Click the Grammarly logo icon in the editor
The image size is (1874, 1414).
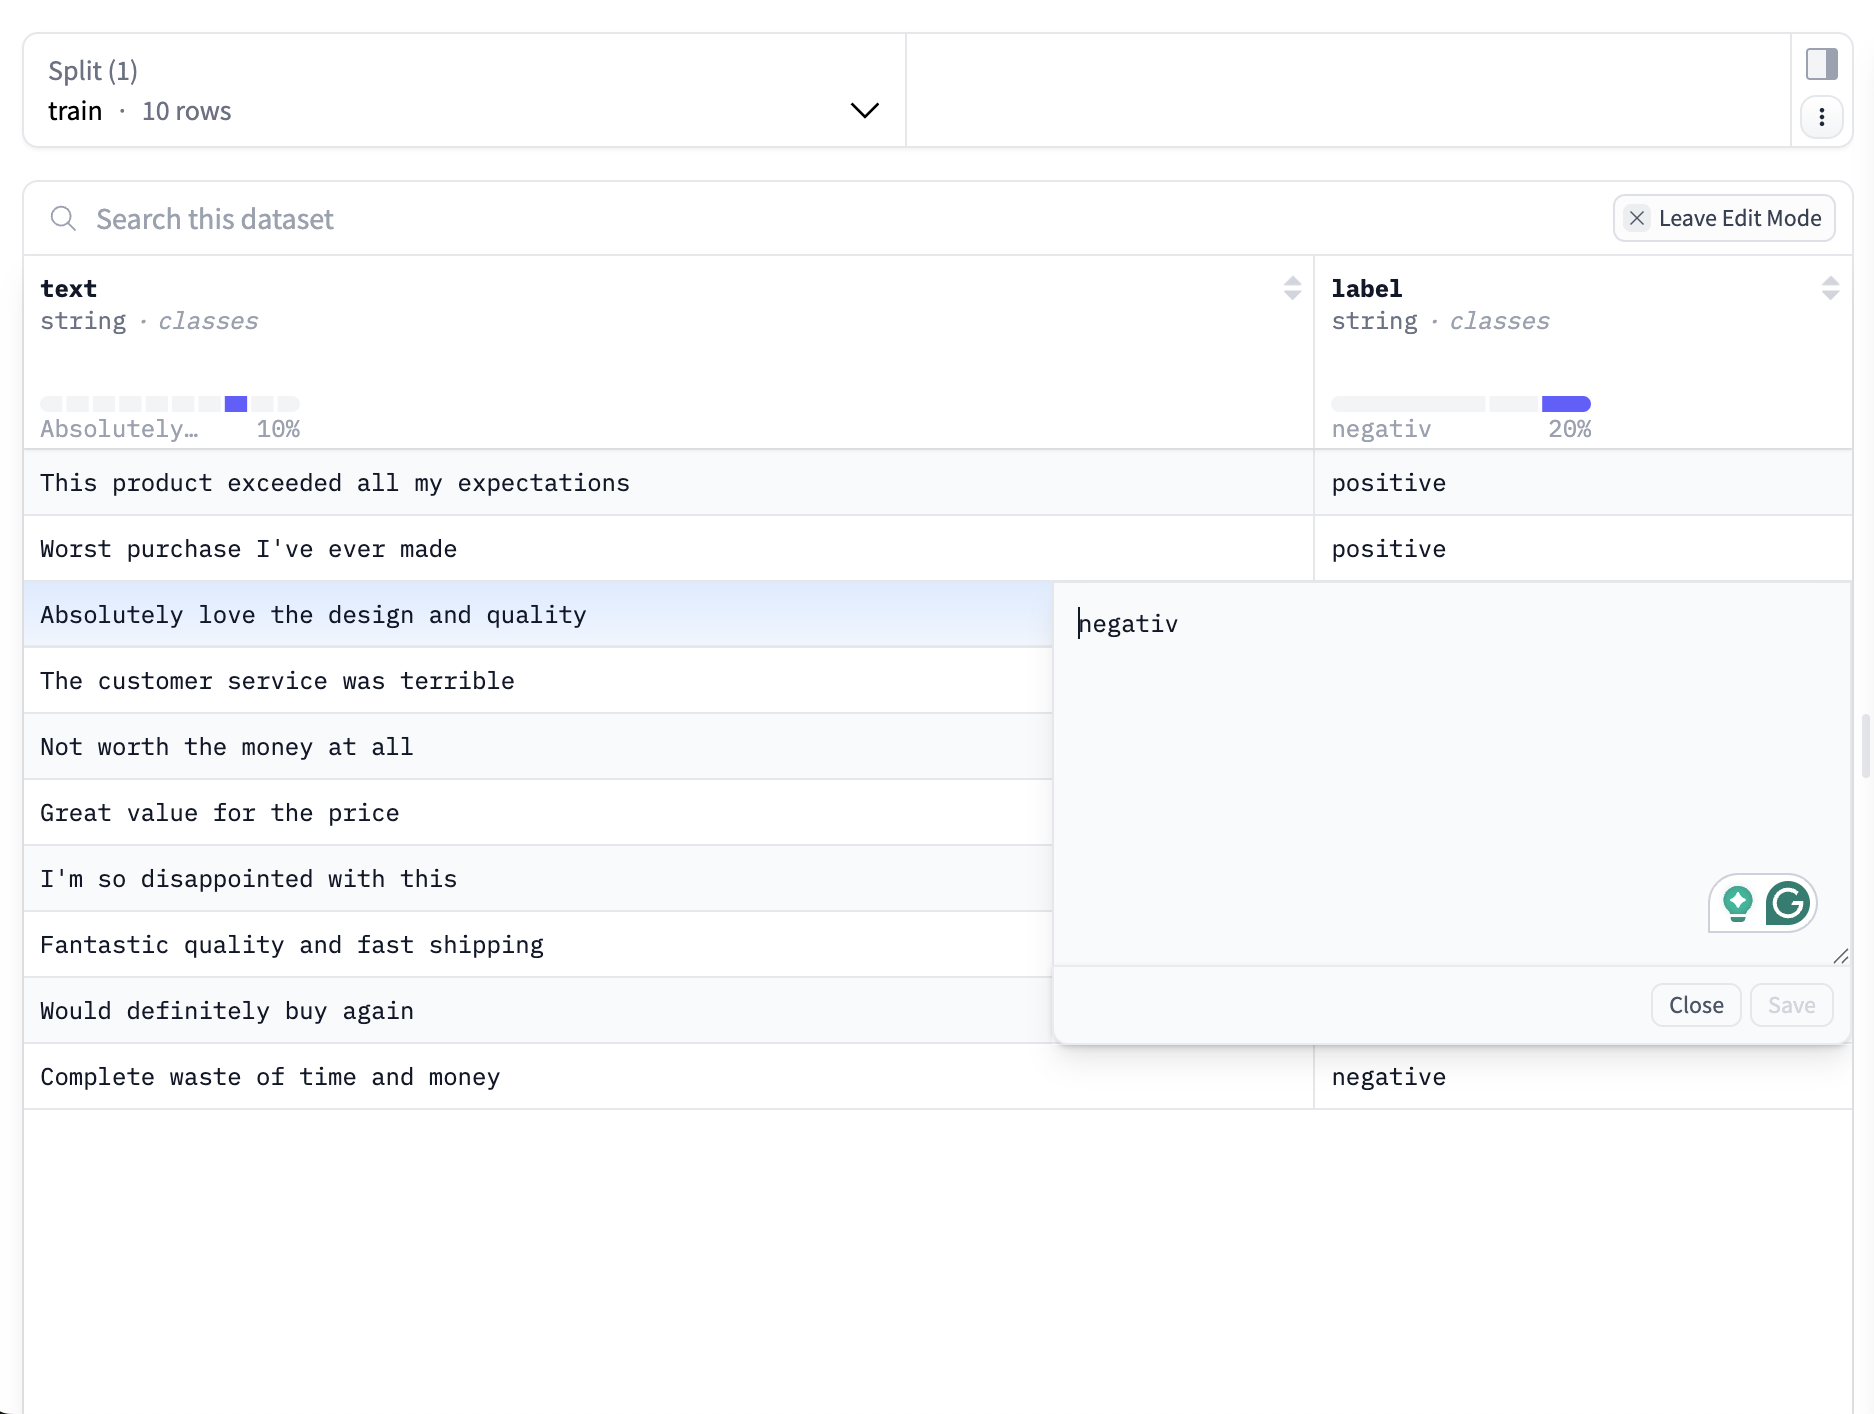1789,903
